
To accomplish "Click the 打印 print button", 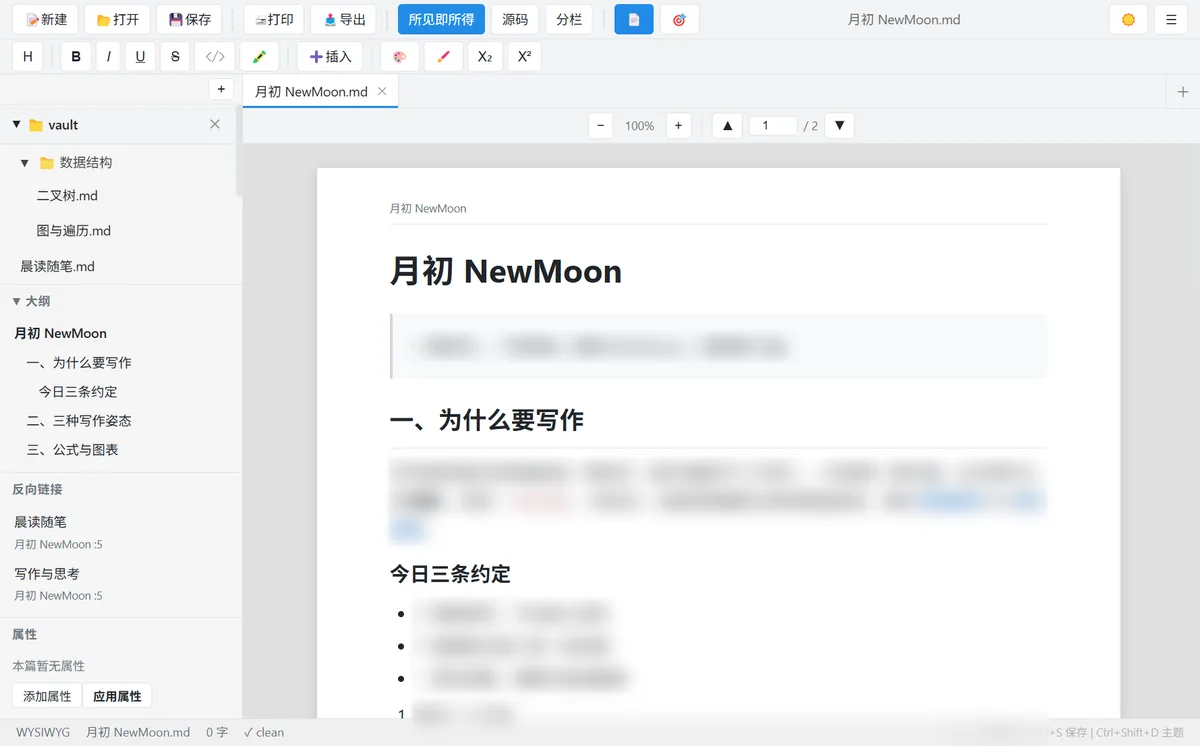I will click(274, 19).
